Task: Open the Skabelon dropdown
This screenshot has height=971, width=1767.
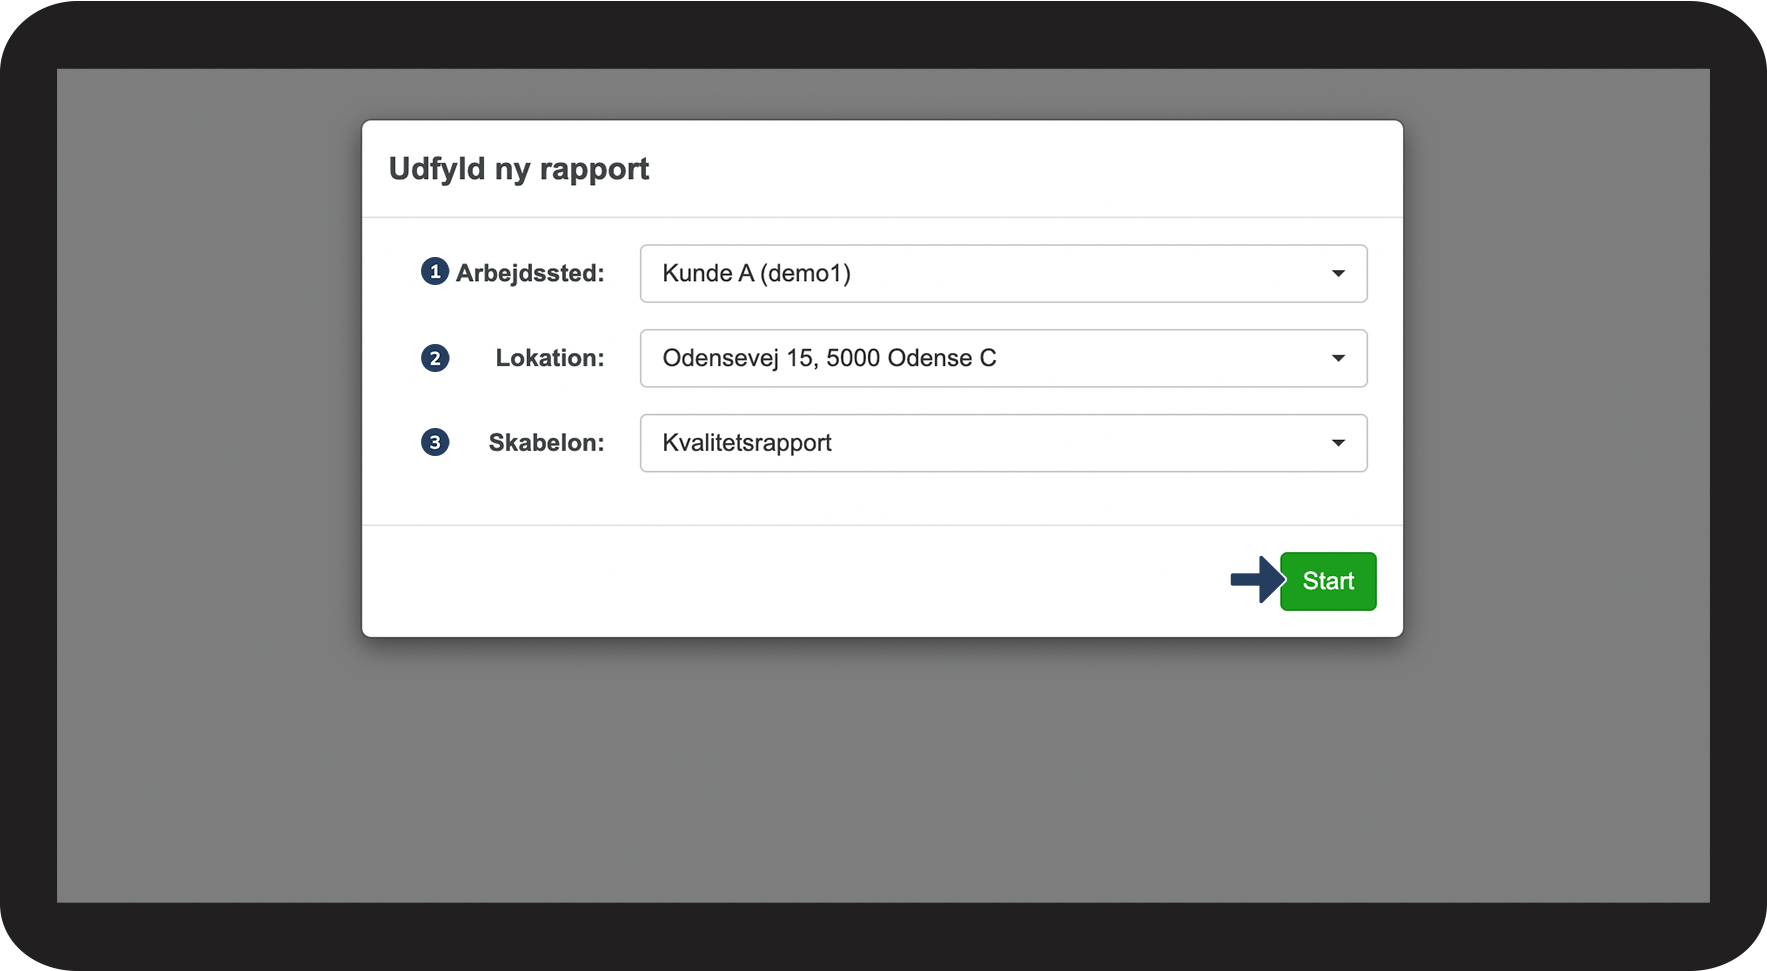Action: pos(1002,443)
